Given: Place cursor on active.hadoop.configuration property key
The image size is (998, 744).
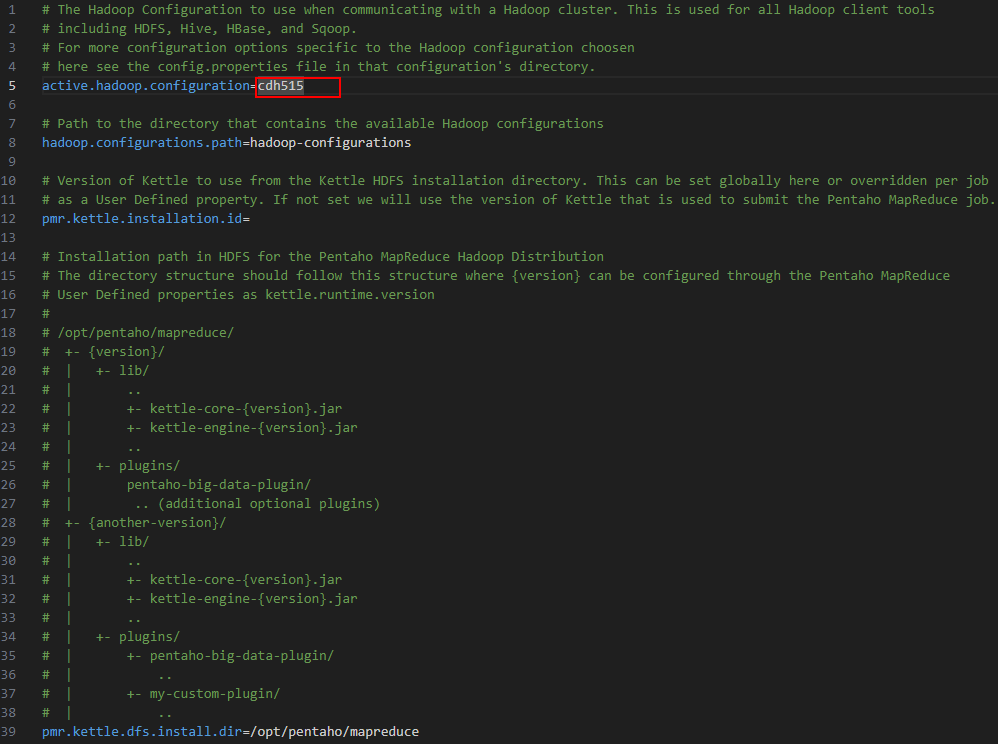Looking at the screenshot, I should 145,86.
